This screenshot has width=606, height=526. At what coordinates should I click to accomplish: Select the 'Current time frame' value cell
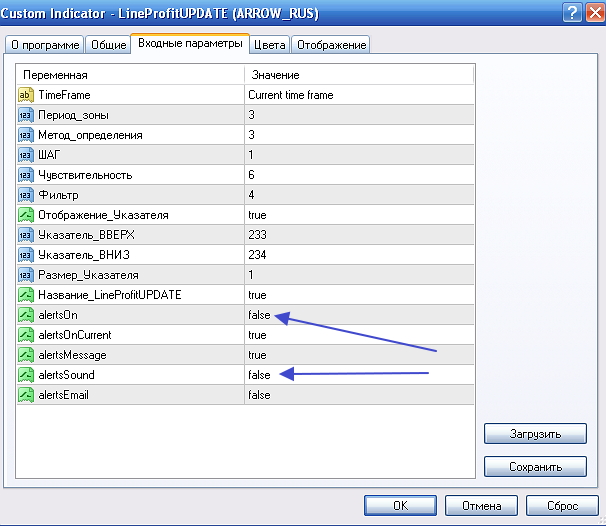[x=359, y=95]
